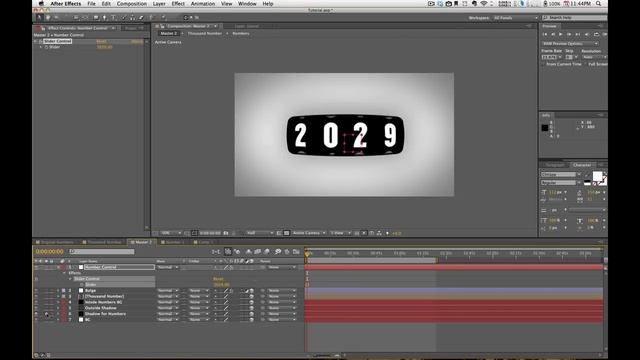Expand Slider property in Effect Controls
This screenshot has height=360, width=640.
click(x=41, y=47)
